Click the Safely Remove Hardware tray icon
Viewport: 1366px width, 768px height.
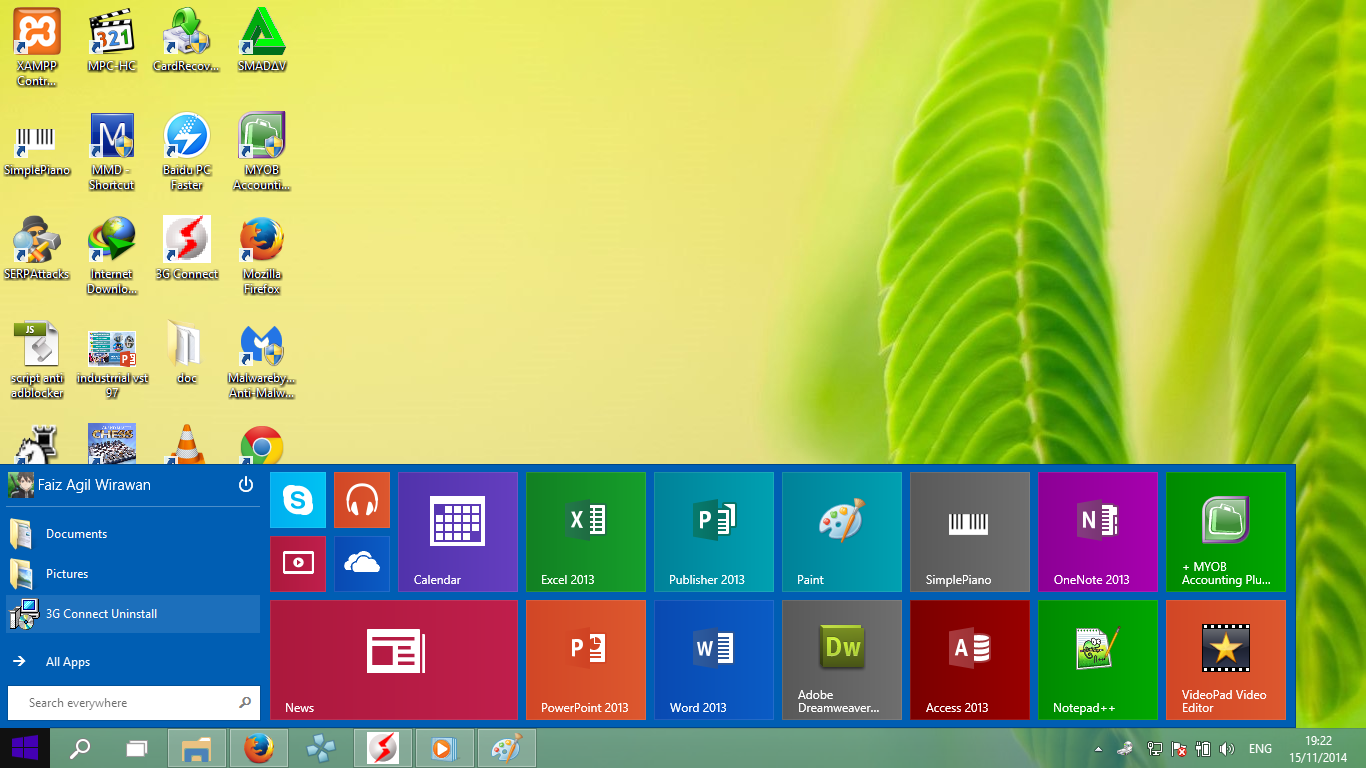[x=1126, y=748]
